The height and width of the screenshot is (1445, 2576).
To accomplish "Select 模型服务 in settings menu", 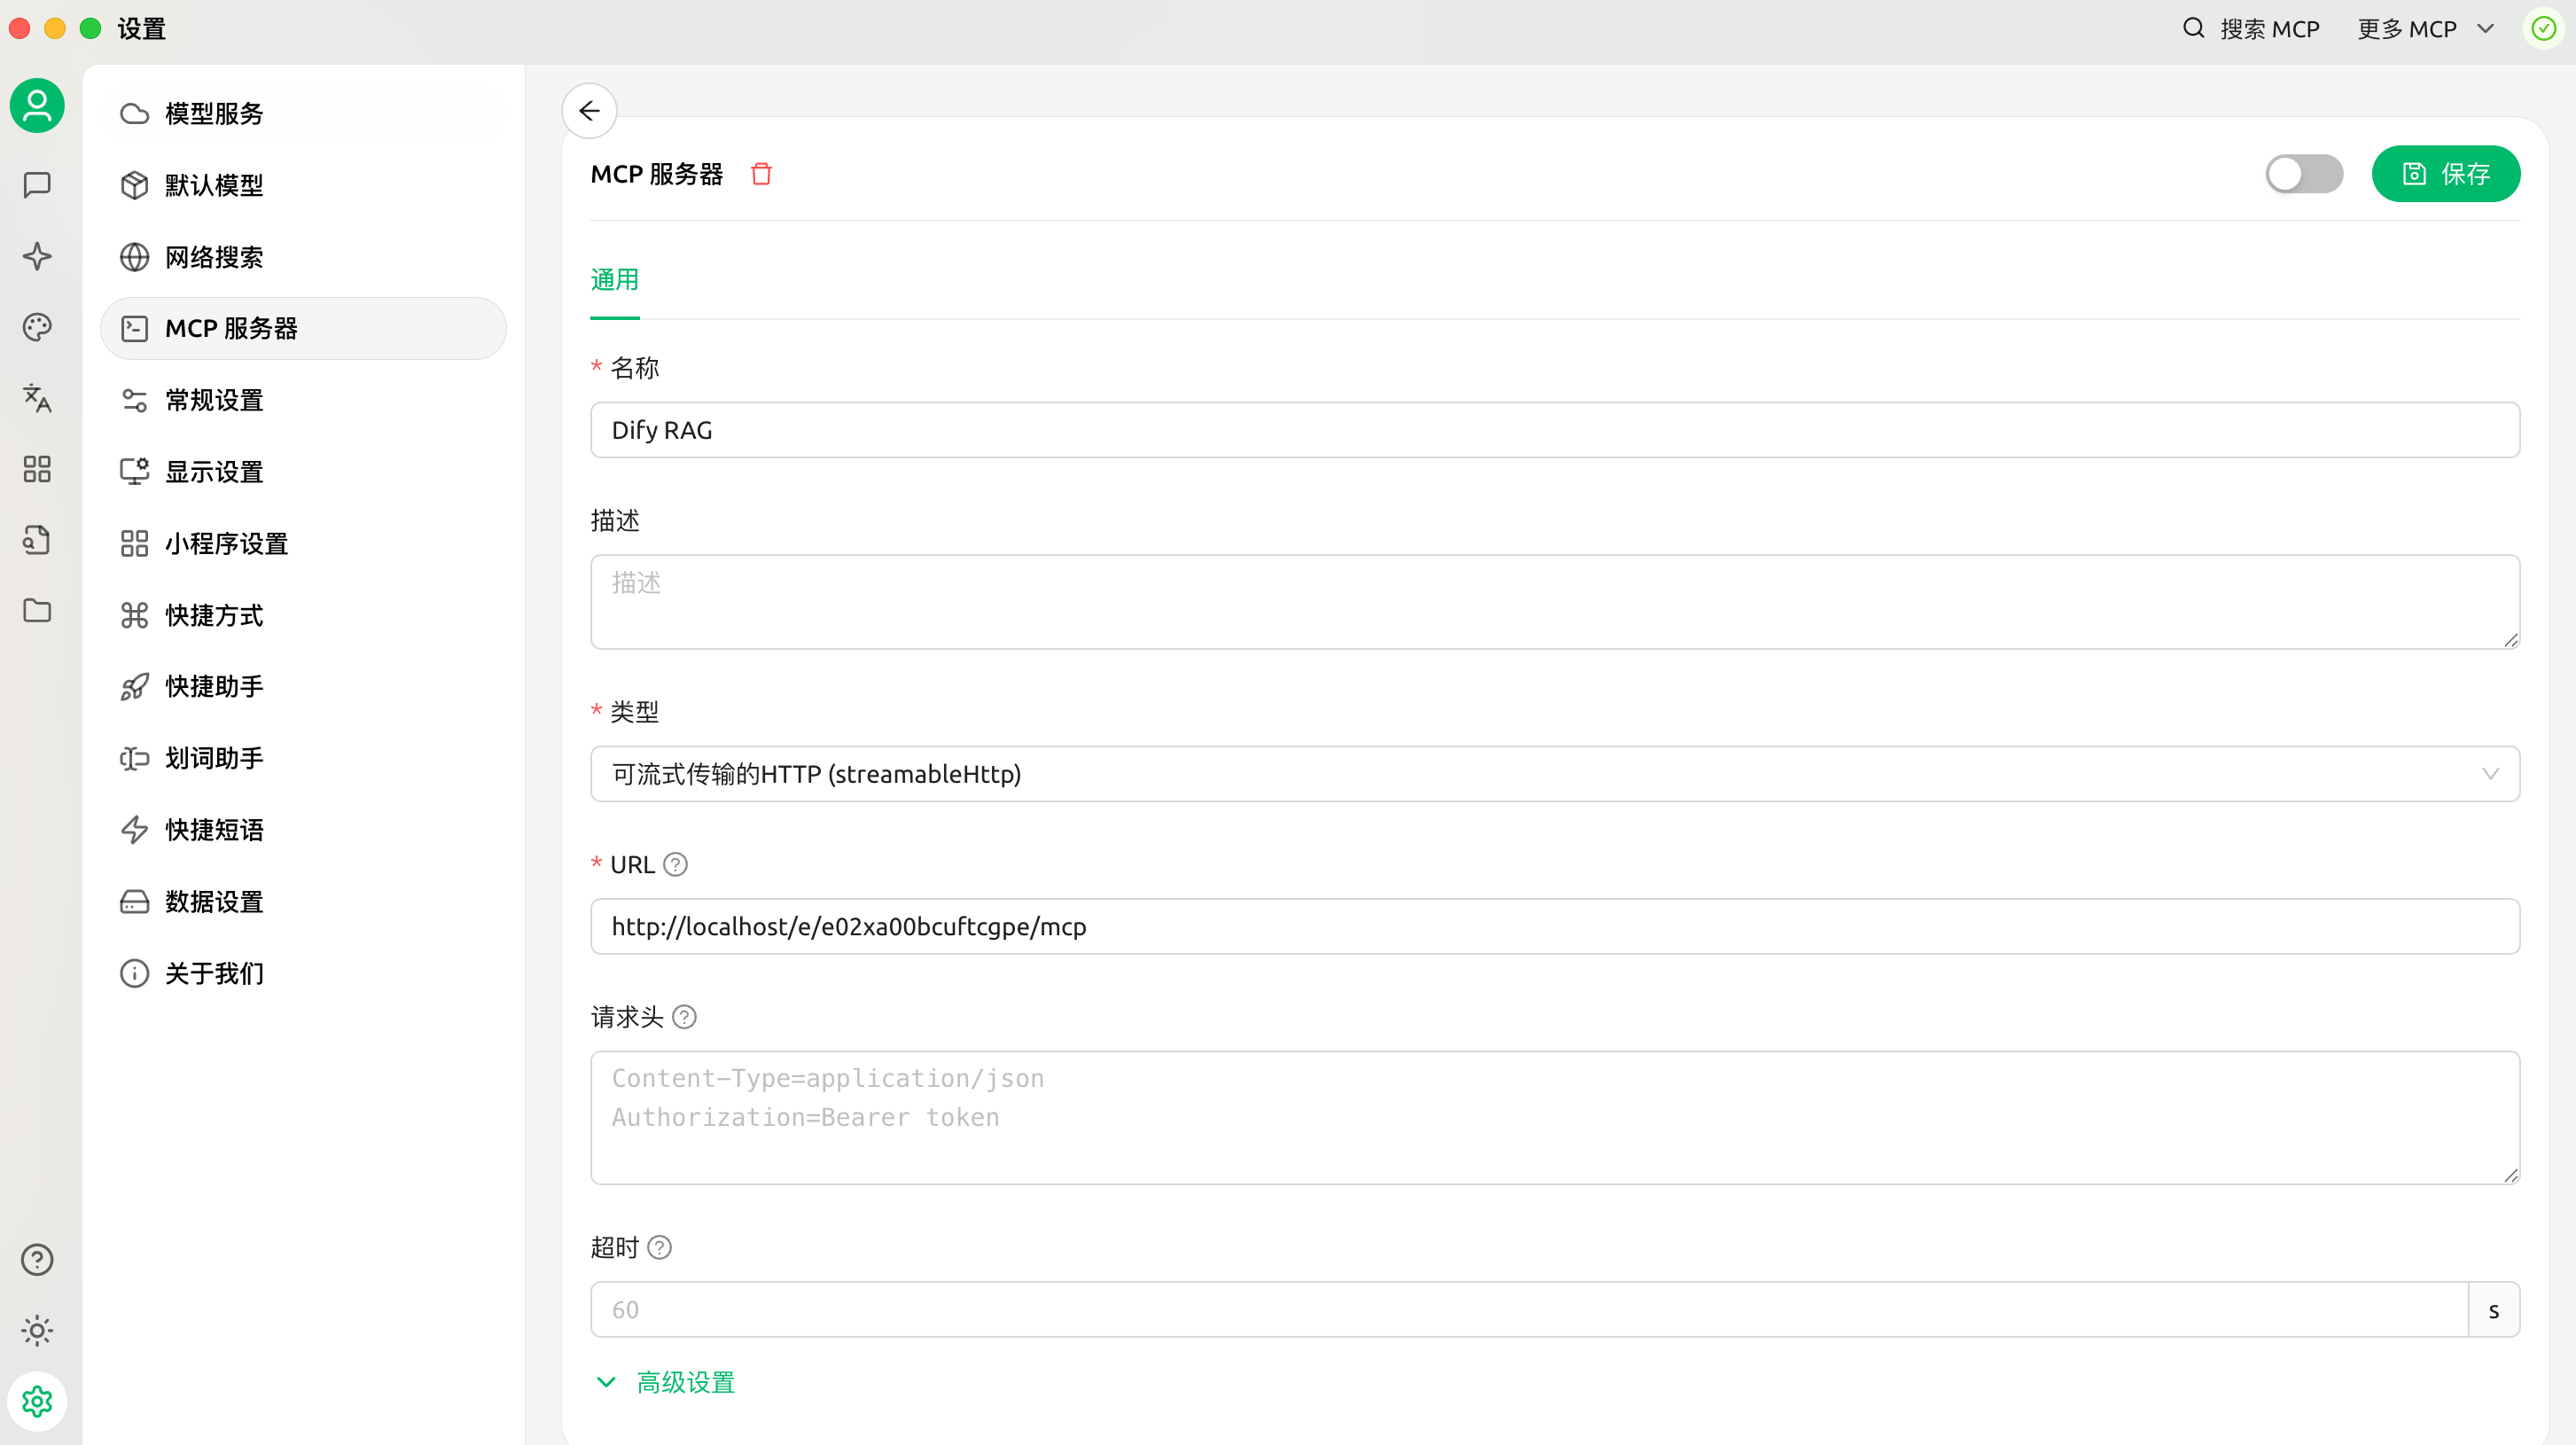I will pos(214,113).
